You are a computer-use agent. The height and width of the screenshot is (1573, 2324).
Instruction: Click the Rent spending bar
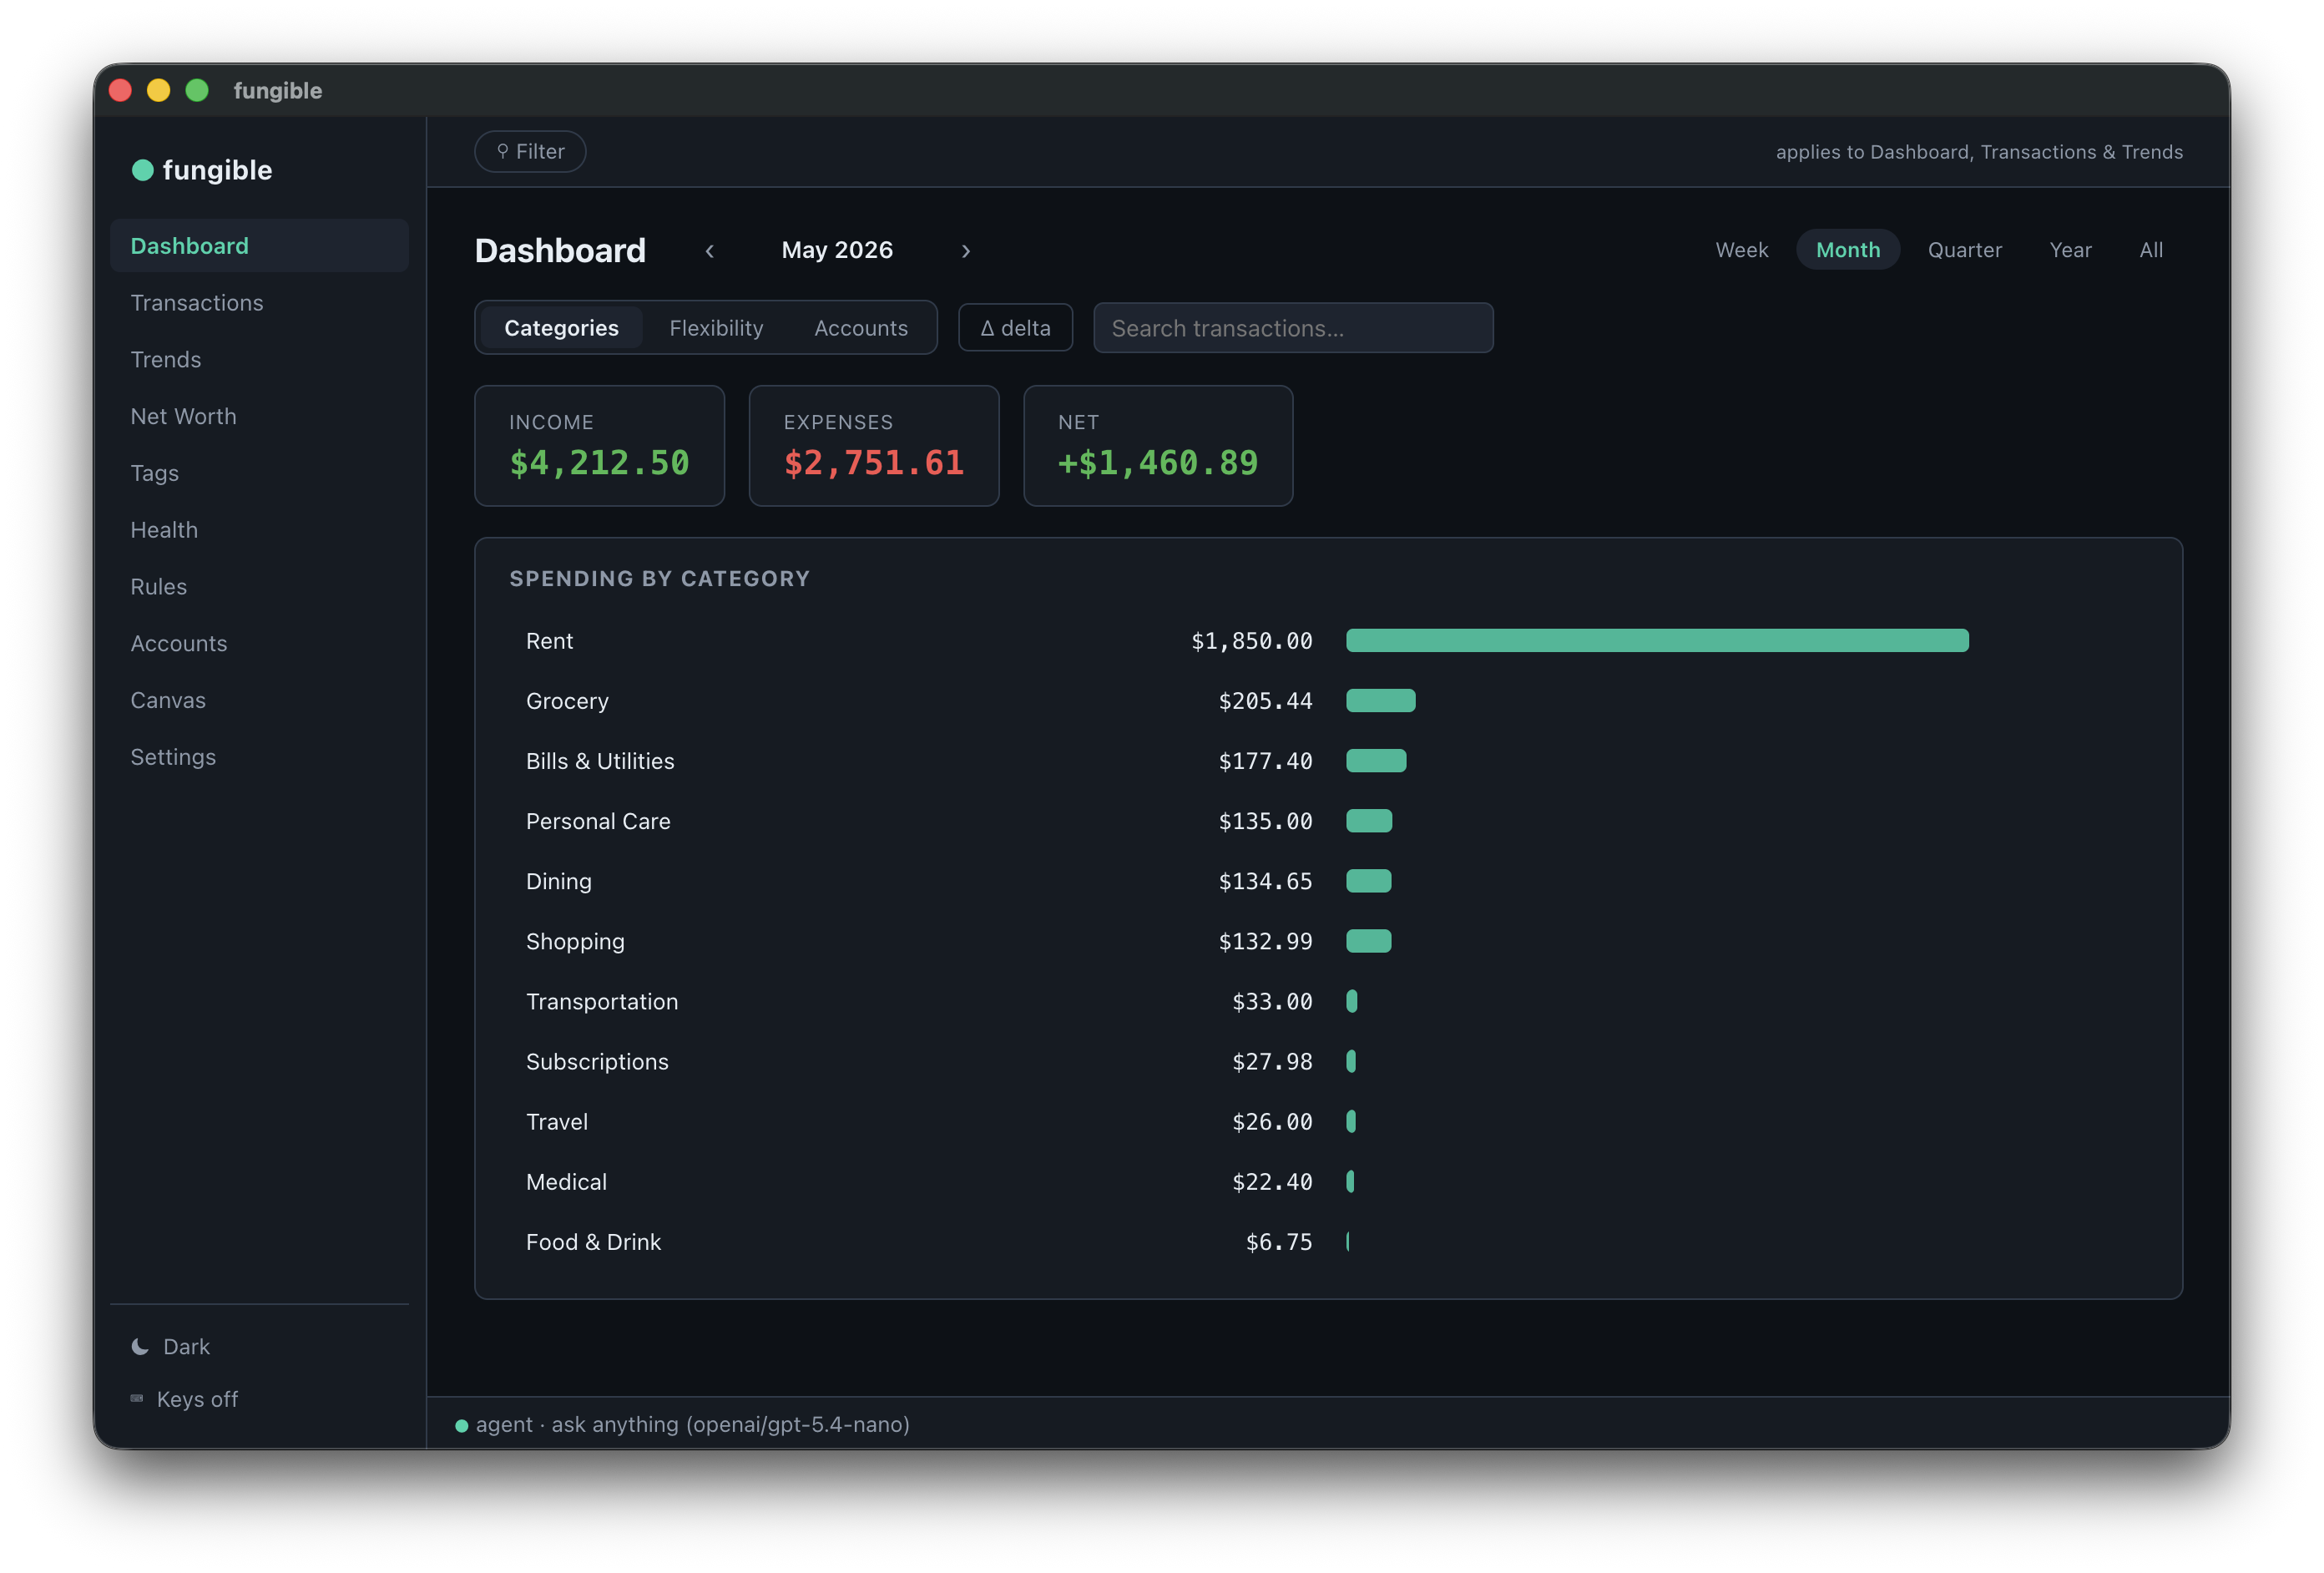pyautogui.click(x=1657, y=641)
